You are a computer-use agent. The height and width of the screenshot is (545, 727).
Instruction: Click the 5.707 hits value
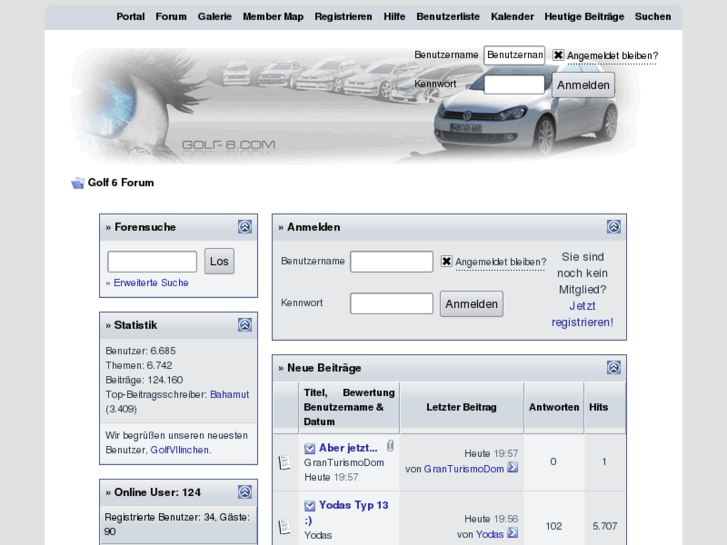click(x=605, y=526)
